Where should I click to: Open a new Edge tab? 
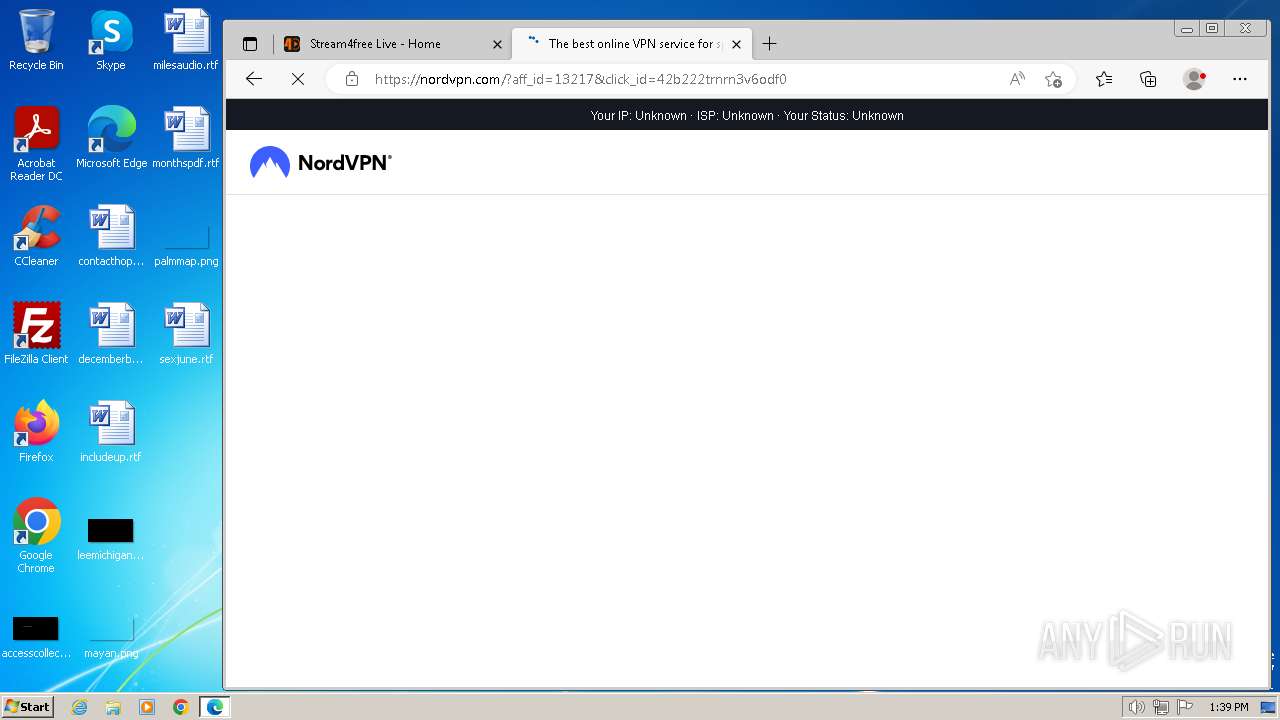769,44
